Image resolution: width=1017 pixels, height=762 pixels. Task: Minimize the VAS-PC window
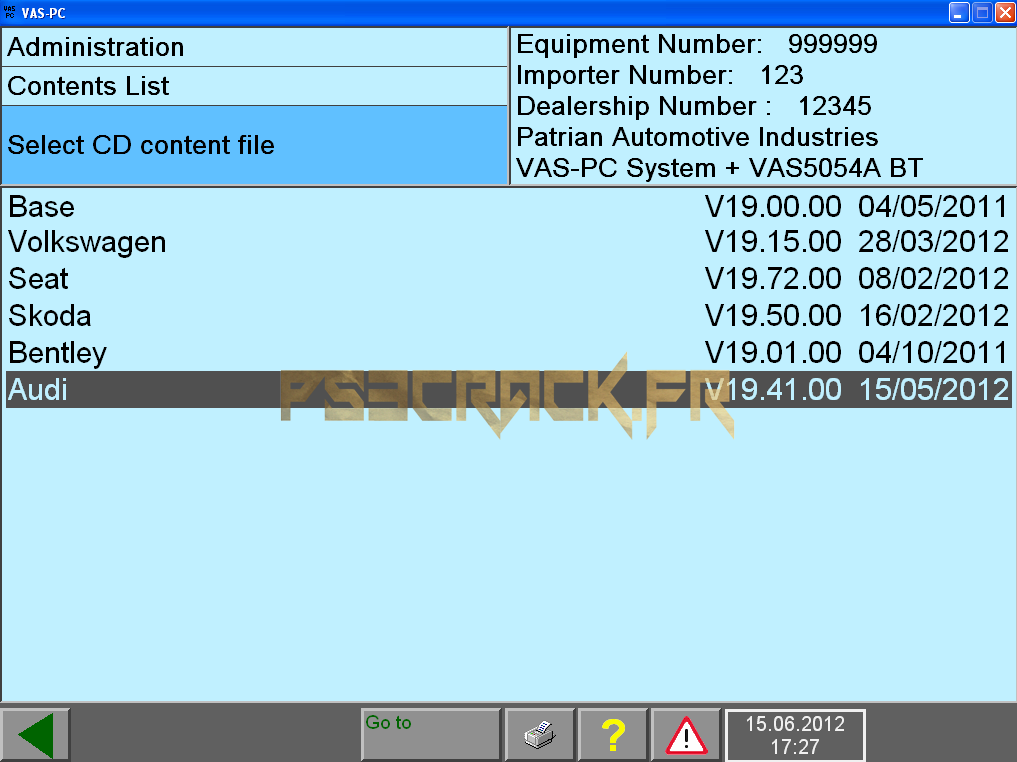[959, 12]
